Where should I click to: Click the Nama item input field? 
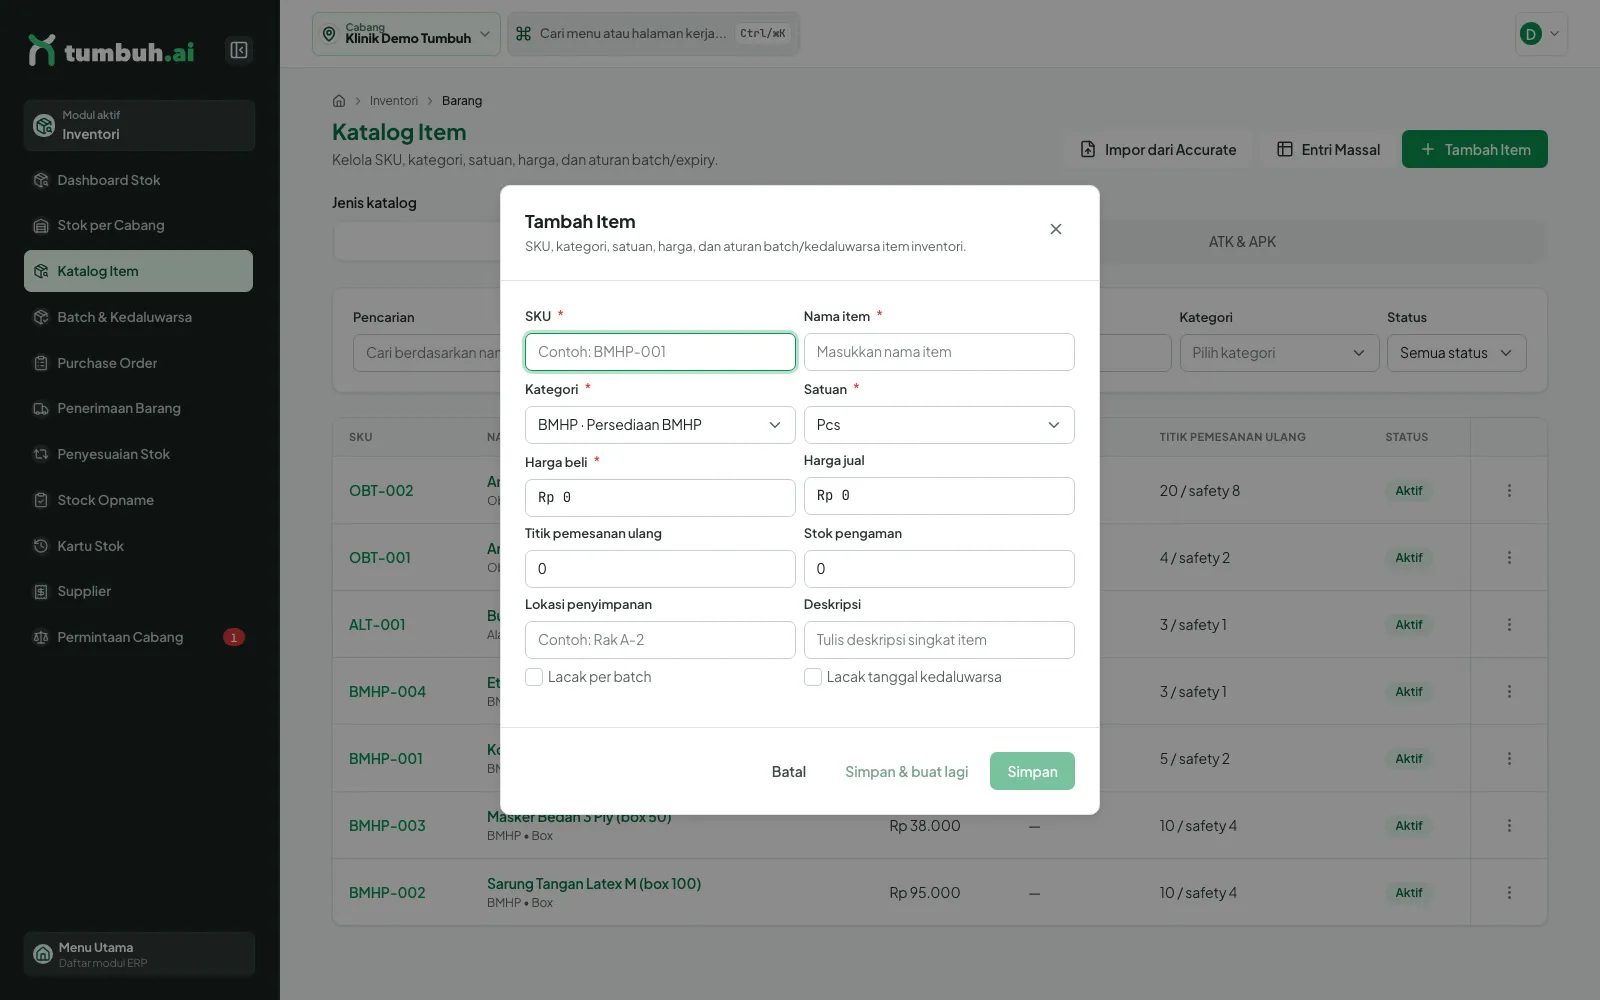point(939,352)
